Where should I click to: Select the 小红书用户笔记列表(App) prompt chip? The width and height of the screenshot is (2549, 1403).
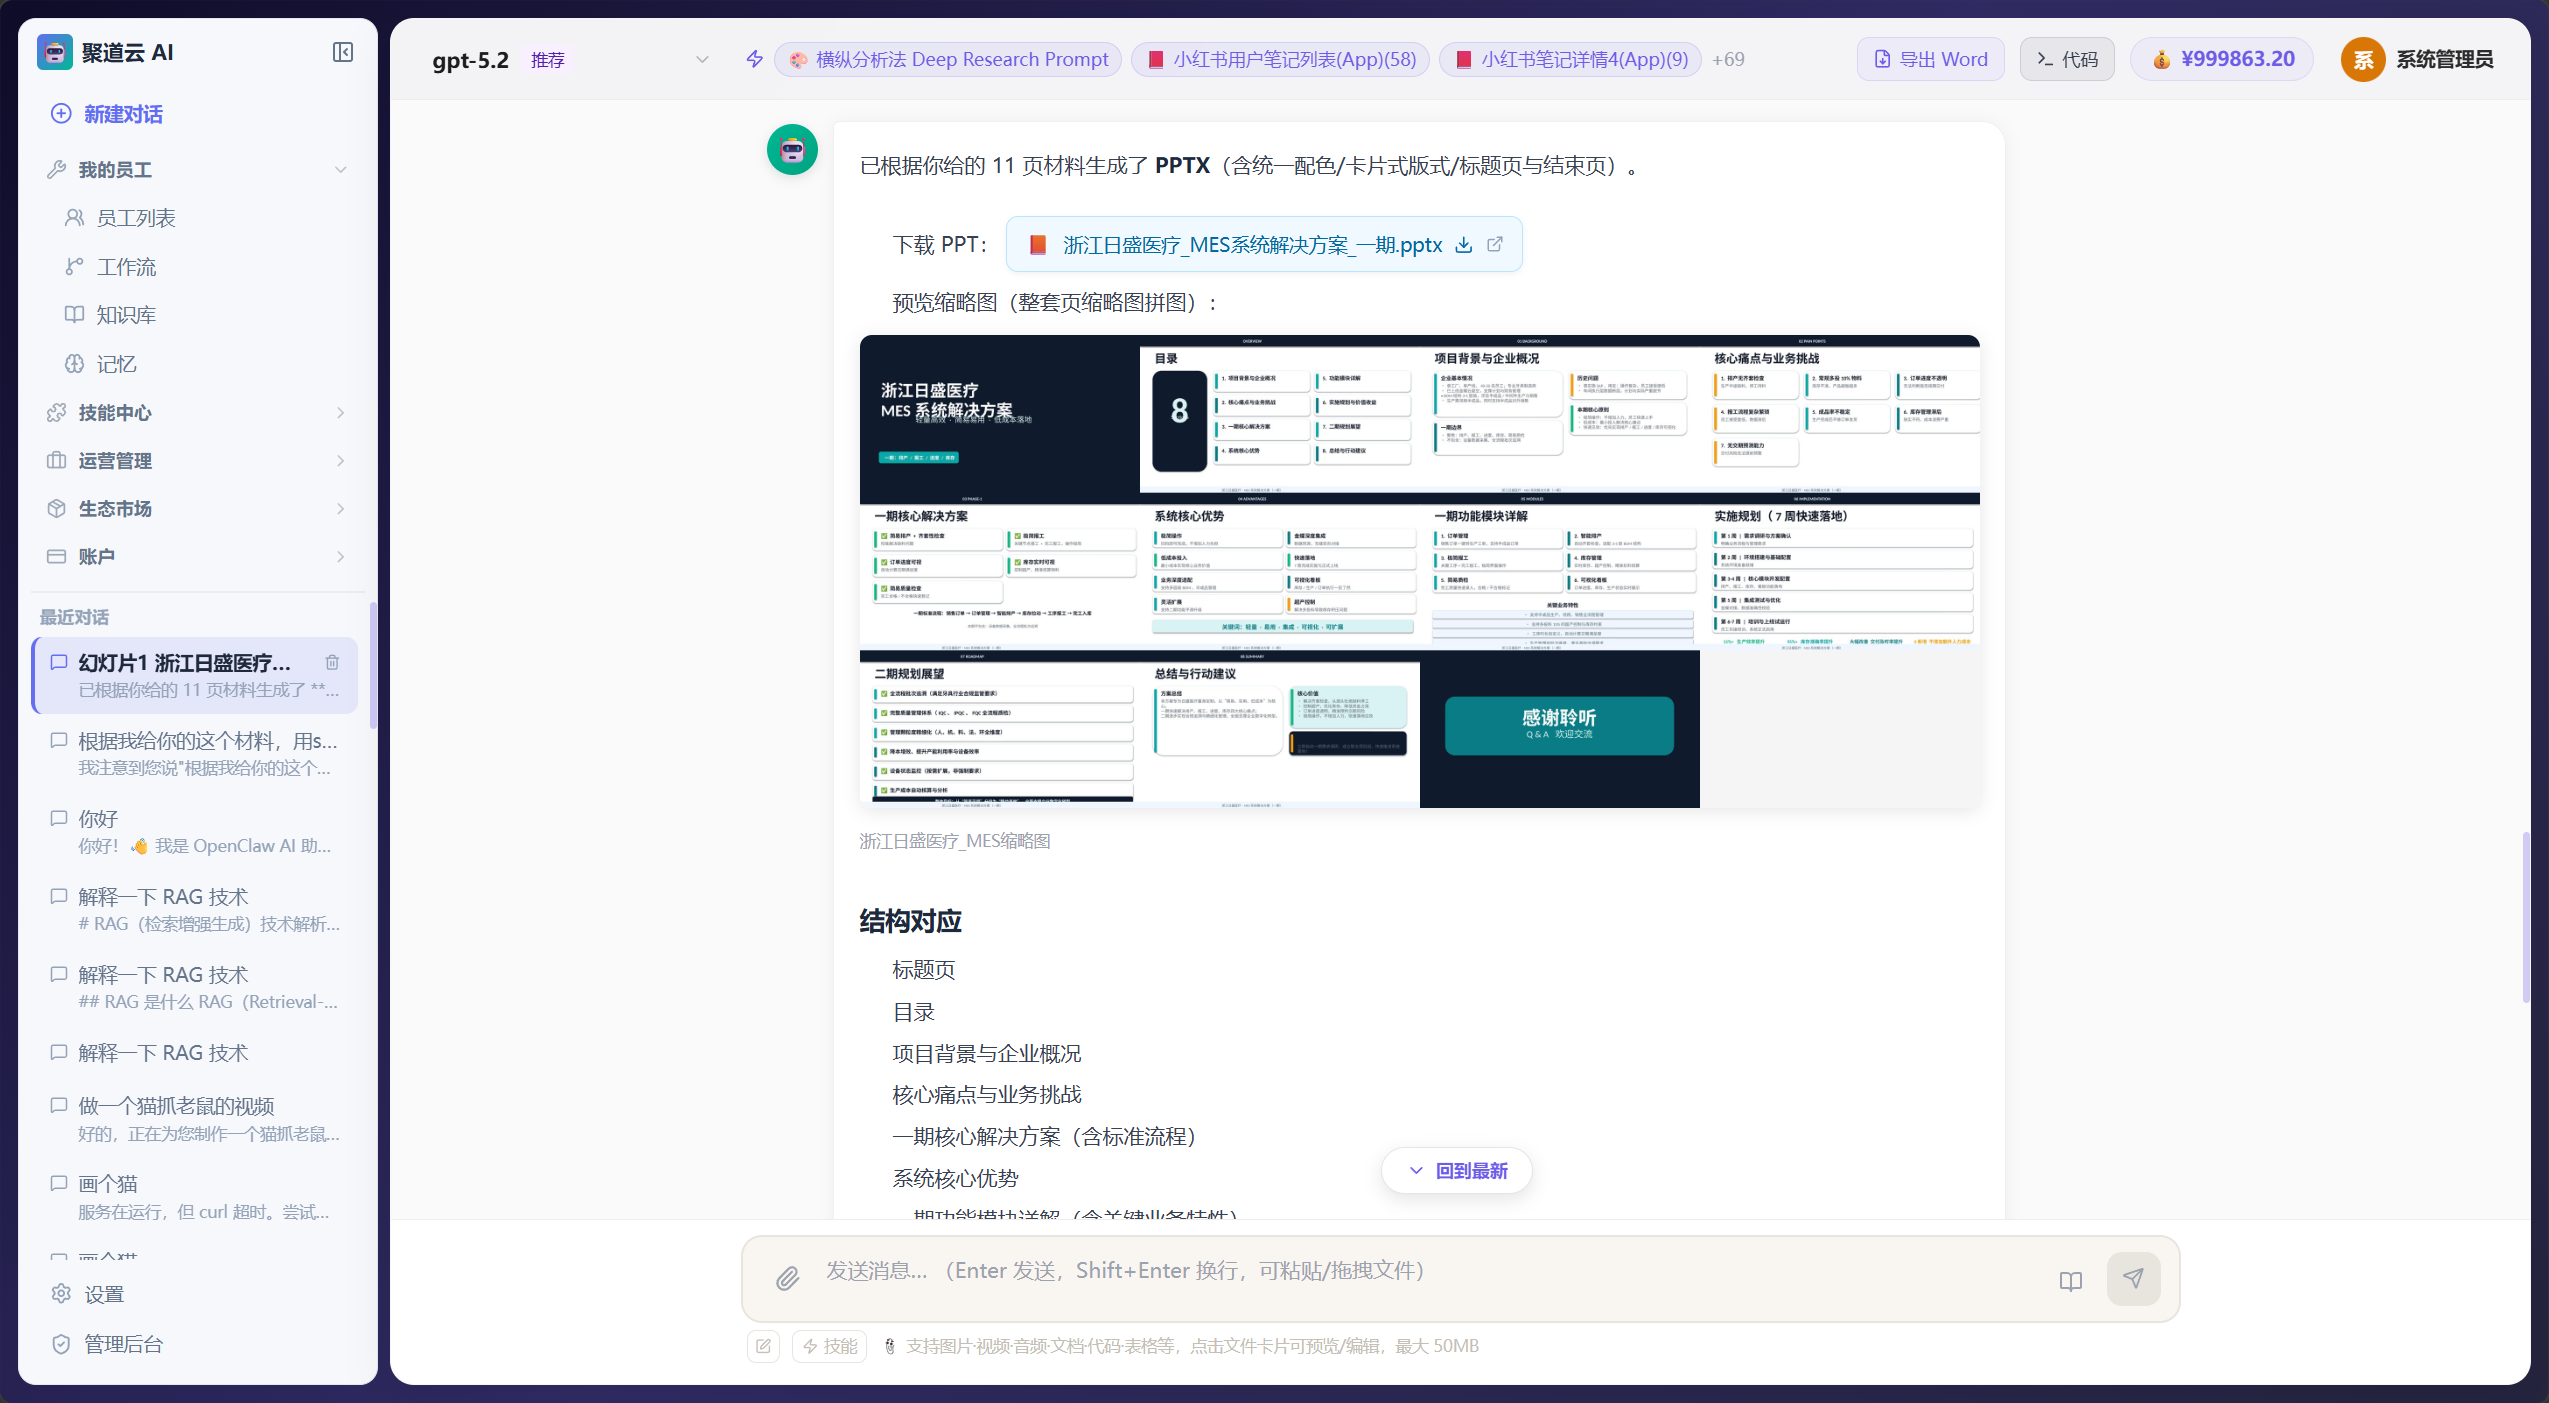click(1279, 59)
